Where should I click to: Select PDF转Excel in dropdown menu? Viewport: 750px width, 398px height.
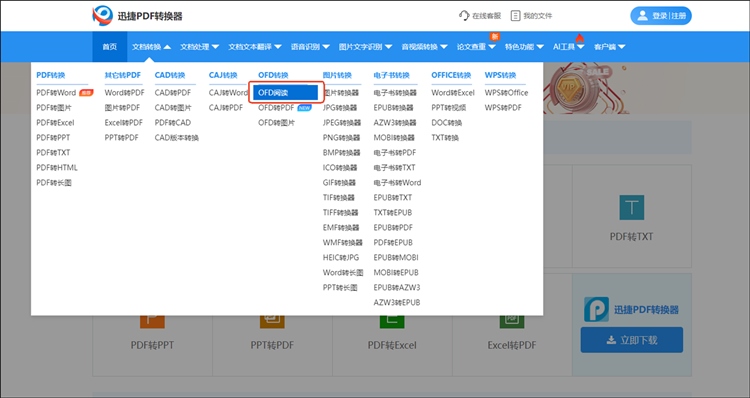tap(55, 123)
